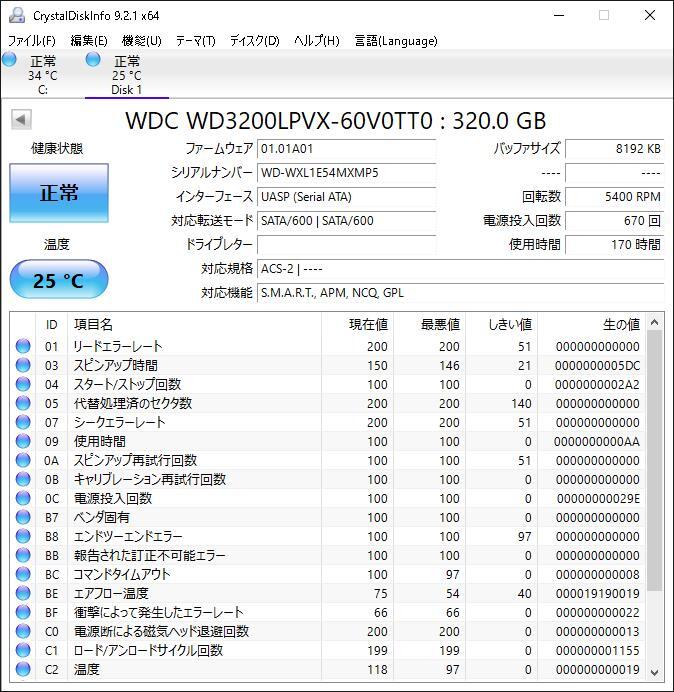The height and width of the screenshot is (692, 674).
Task: Select the C: drive tab at 34 °C
Action: 42,75
